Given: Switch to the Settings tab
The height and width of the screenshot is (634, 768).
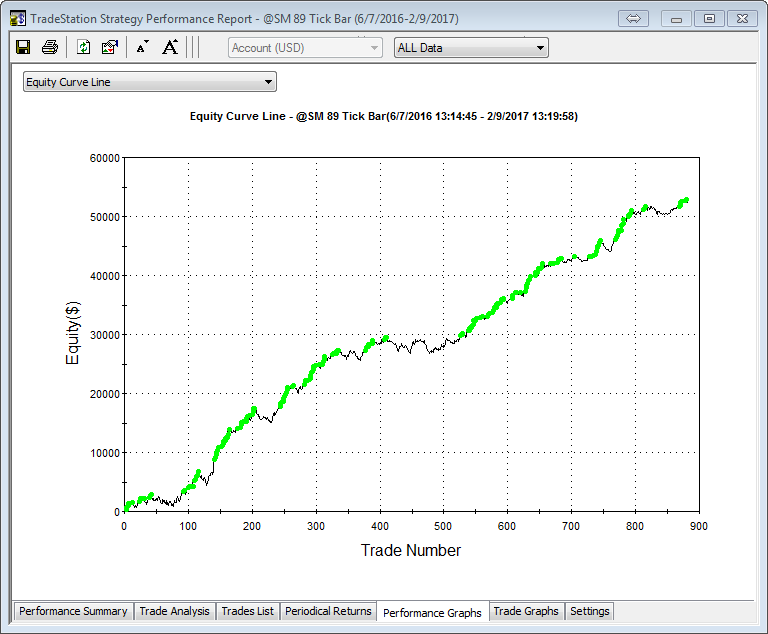Looking at the screenshot, I should 589,611.
